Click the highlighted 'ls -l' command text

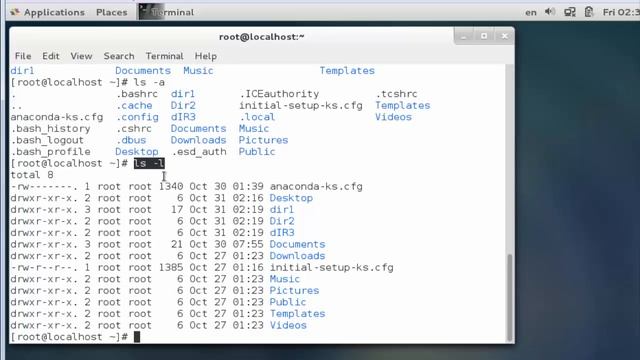[149, 163]
